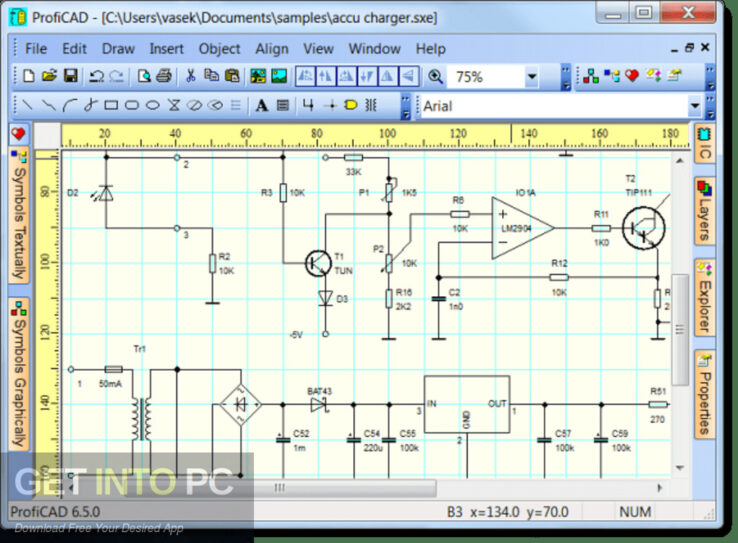The height and width of the screenshot is (543, 738).
Task: Open the Layers side panel tab
Action: click(x=704, y=211)
